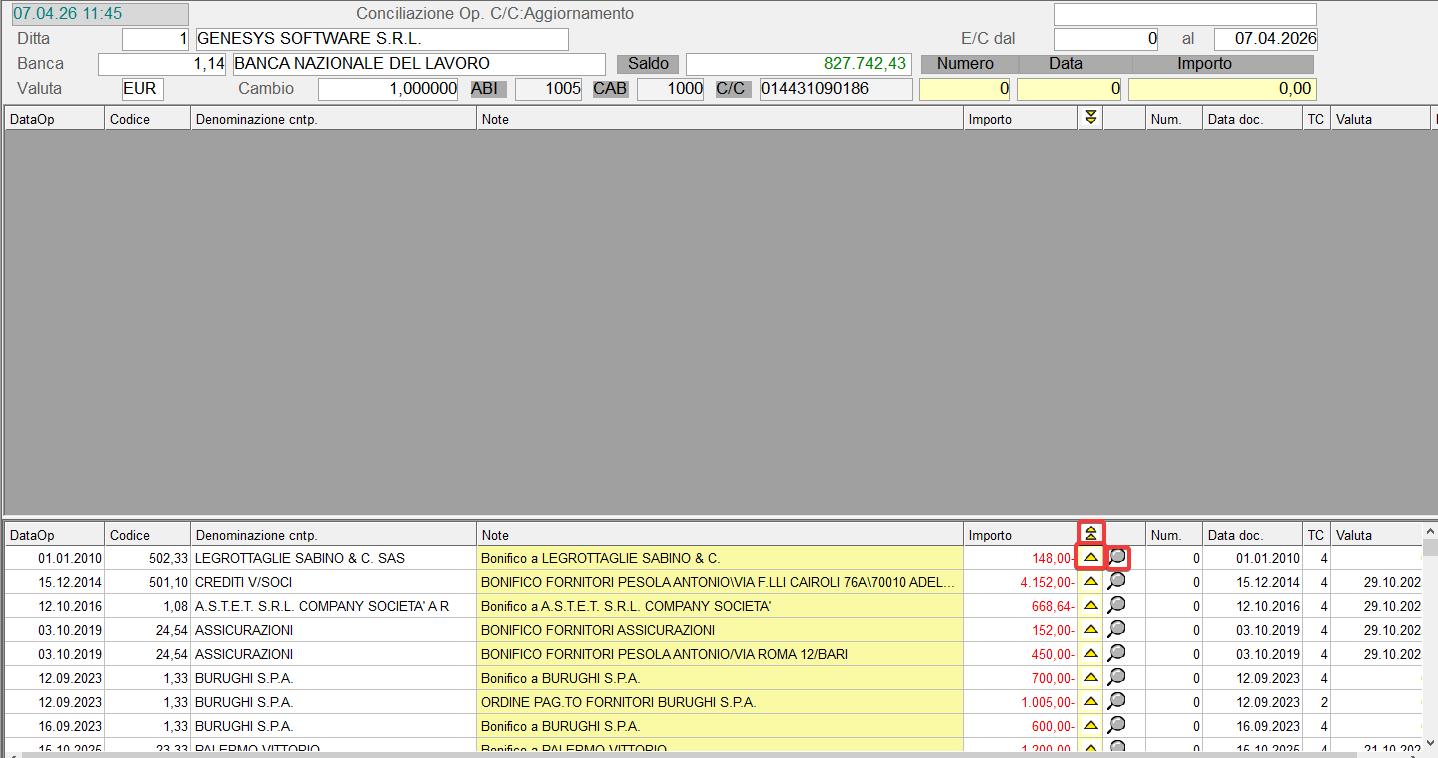
Task: Open magnifier on the 600,00 BURUGHI row
Action: tap(1117, 725)
